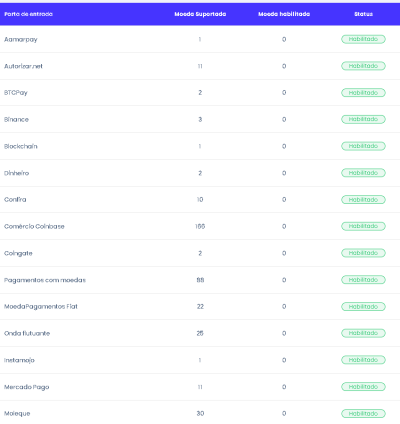
Task: Click supported count 30 for Moleque
Action: (200, 413)
